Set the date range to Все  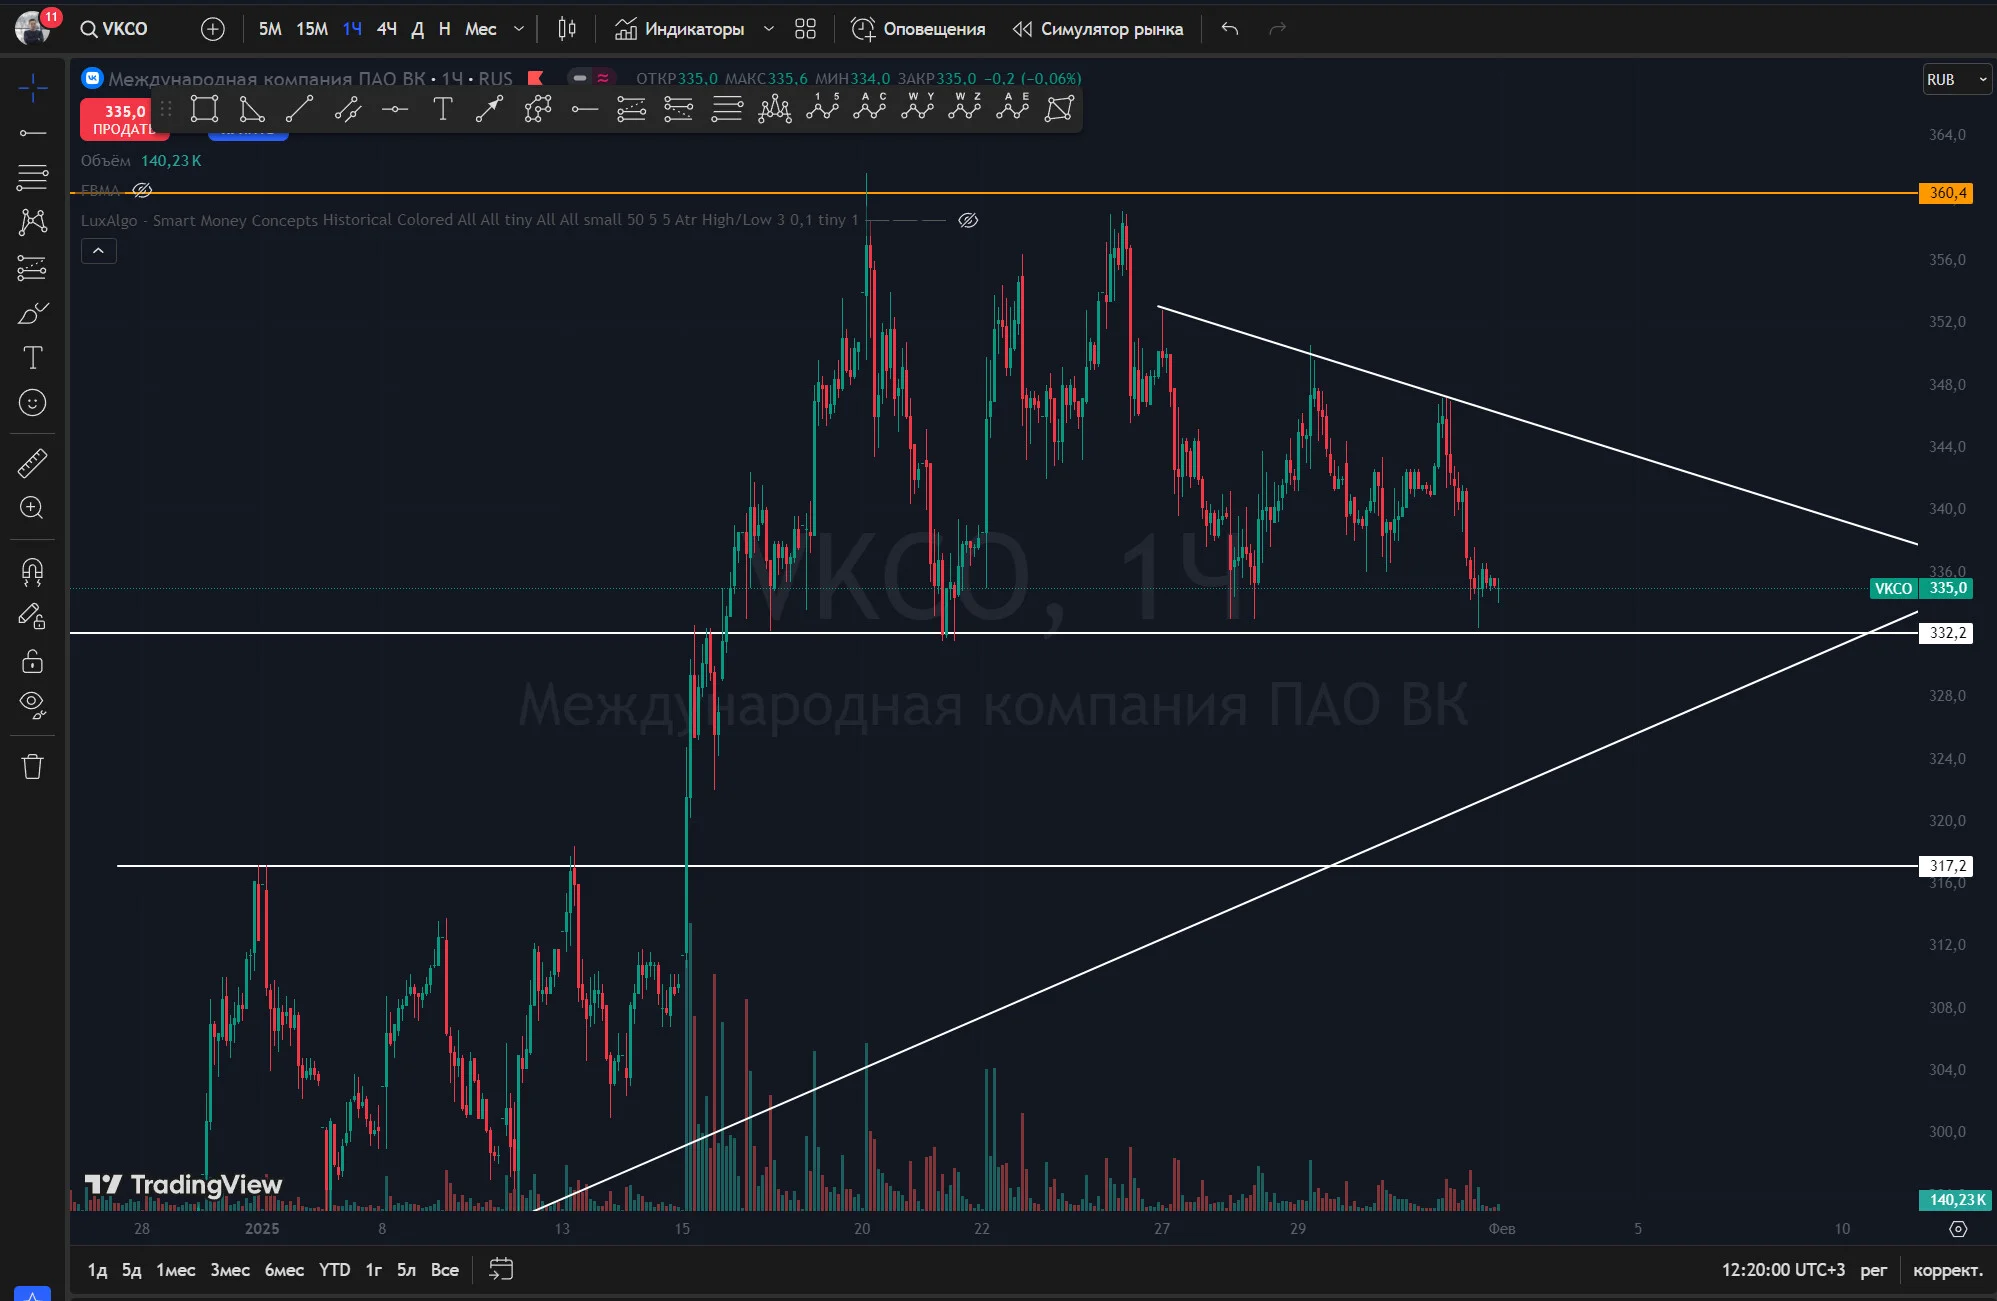[x=445, y=1270]
